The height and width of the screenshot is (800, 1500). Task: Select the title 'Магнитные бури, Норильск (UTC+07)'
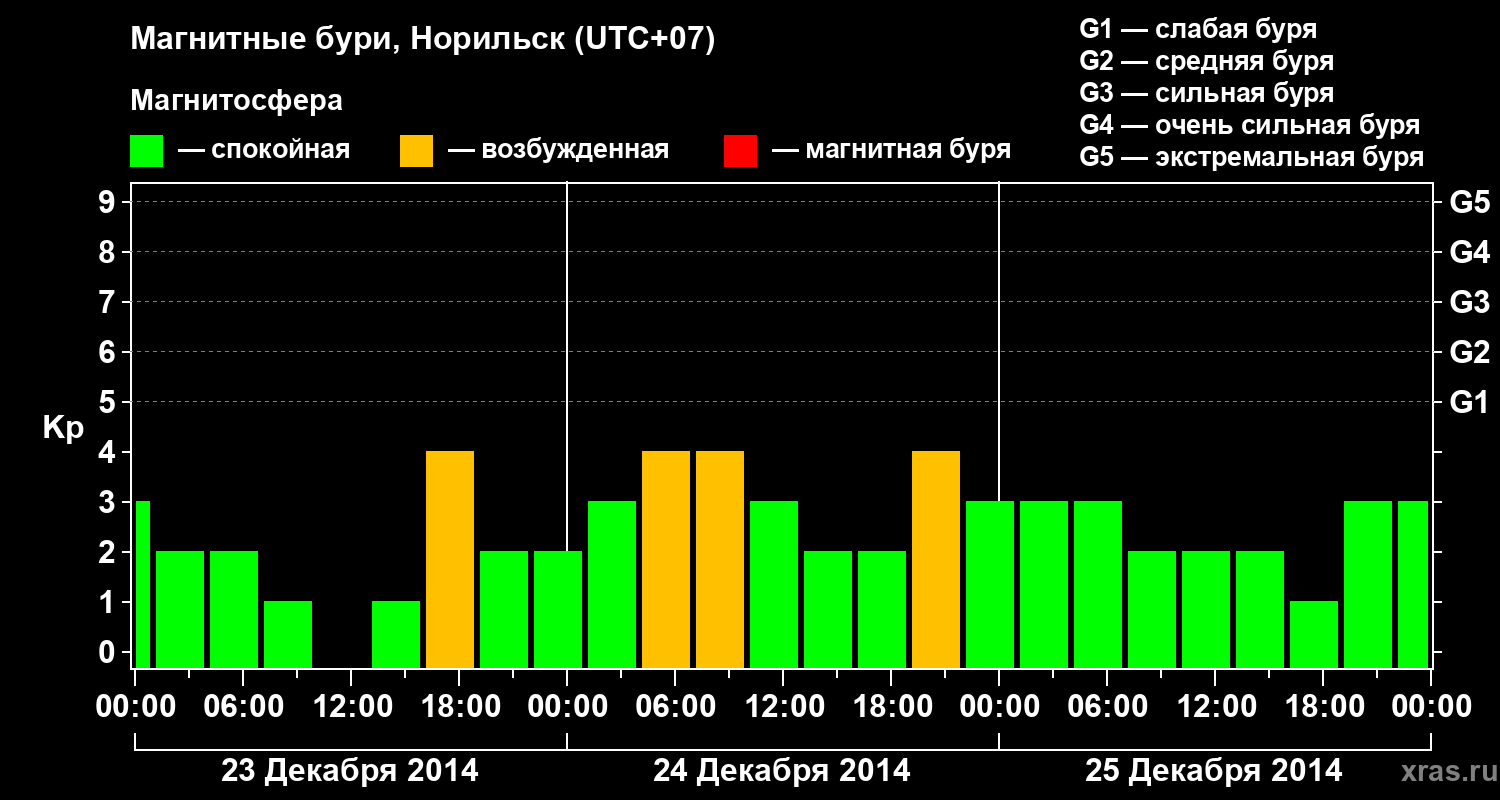click(423, 41)
